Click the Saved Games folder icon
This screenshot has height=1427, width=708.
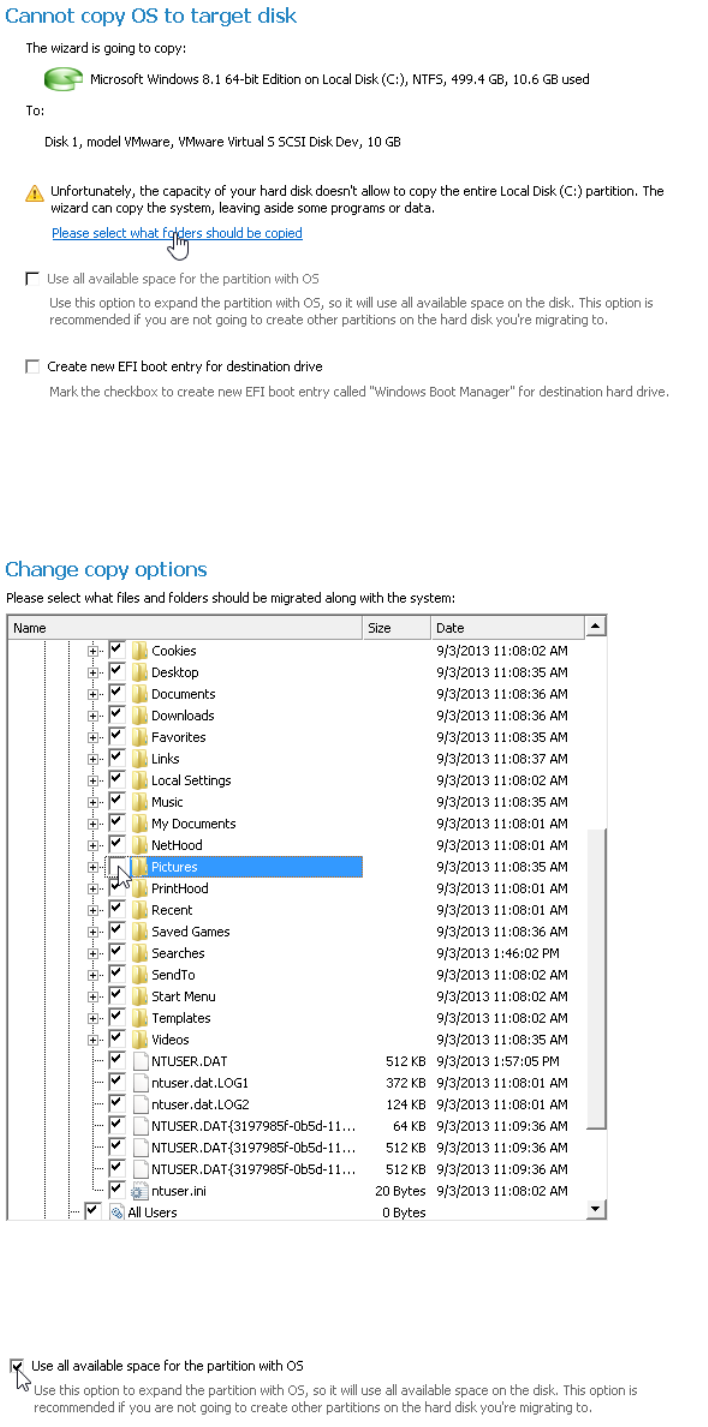tap(140, 932)
